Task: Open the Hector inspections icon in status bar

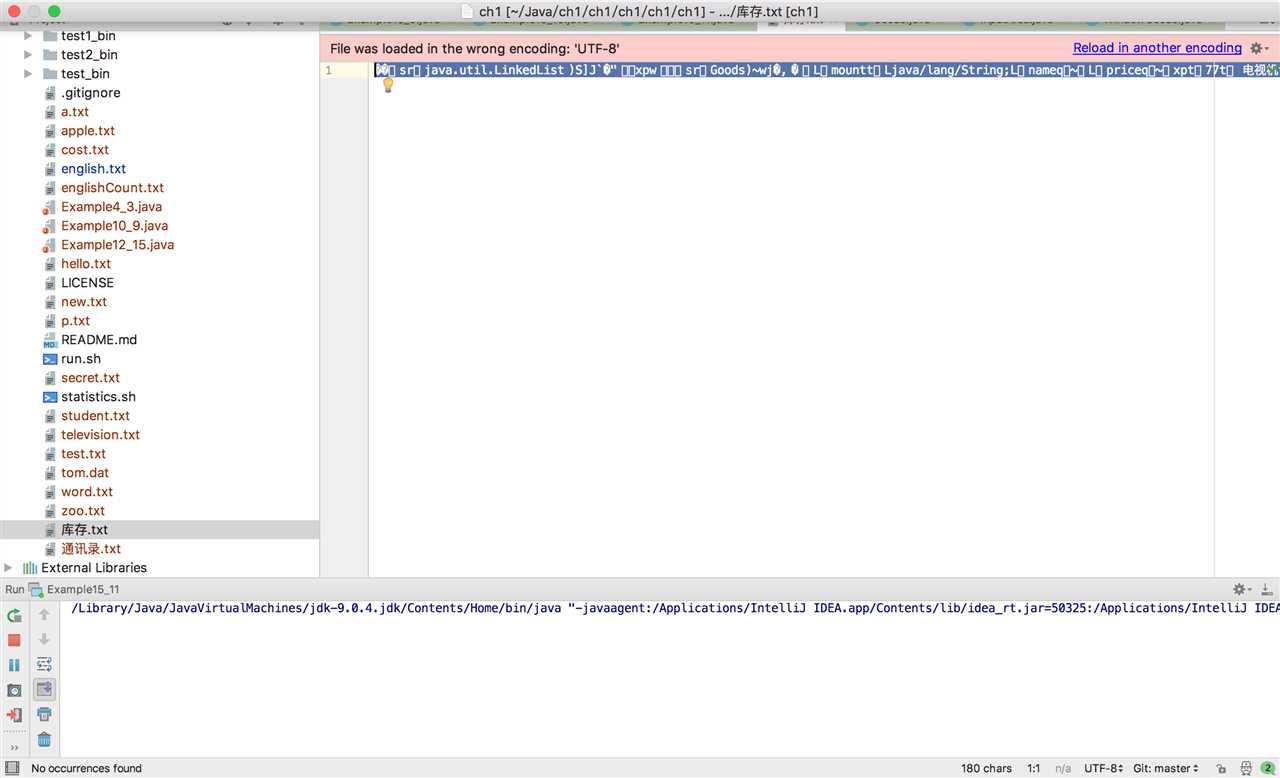Action: [x=1244, y=768]
